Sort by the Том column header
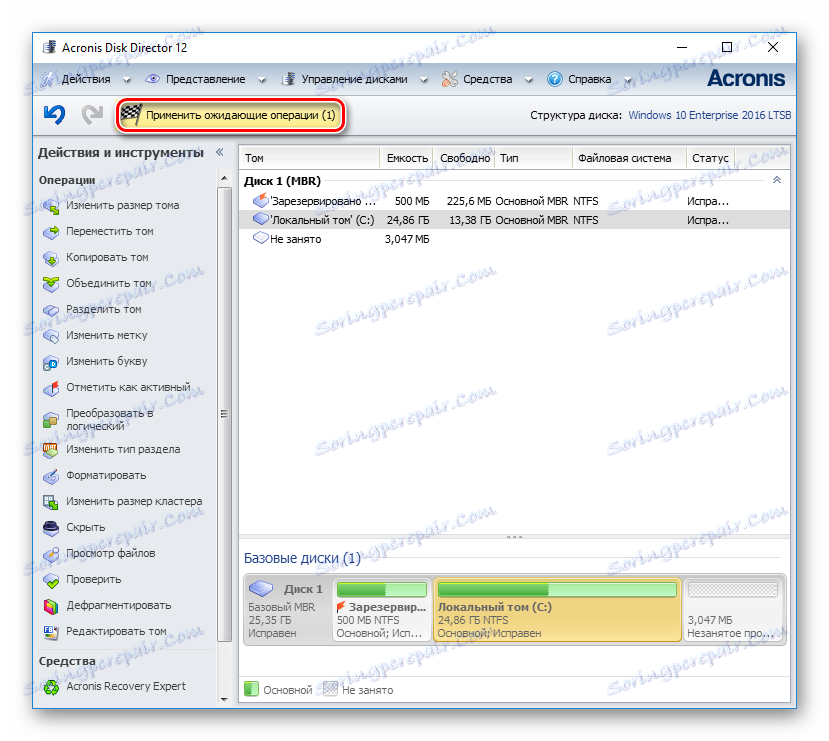Image resolution: width=829 pixels, height=741 pixels. [x=309, y=158]
